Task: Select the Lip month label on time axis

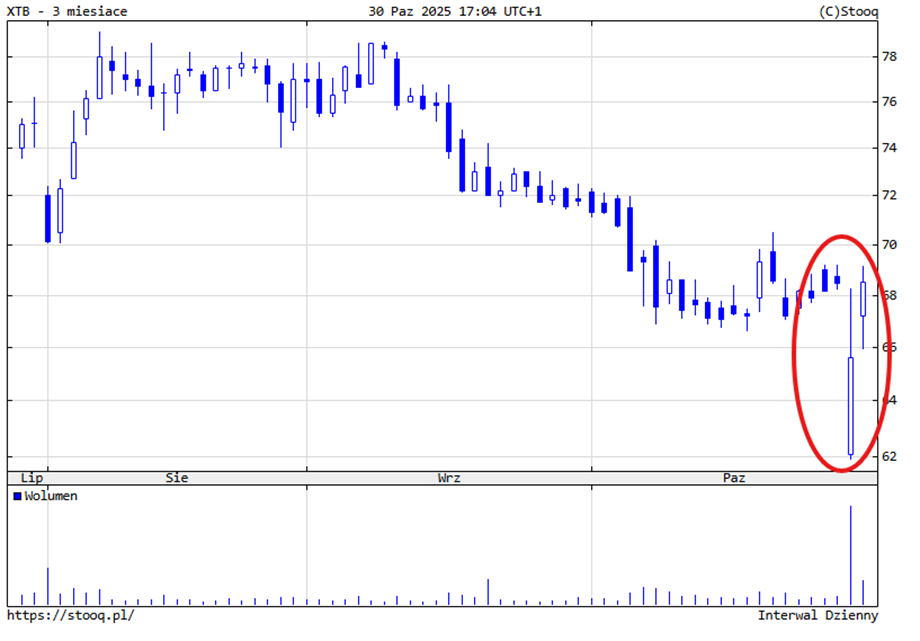Action: (32, 478)
